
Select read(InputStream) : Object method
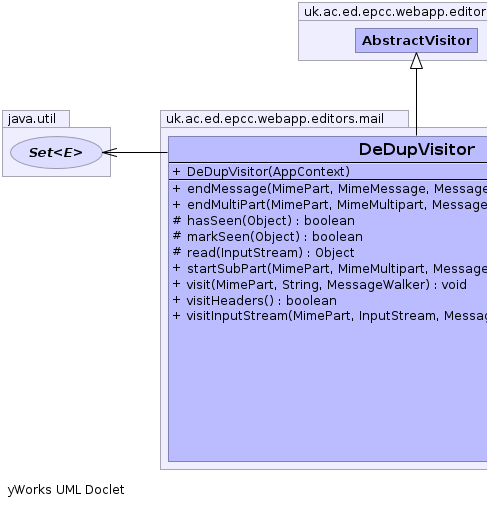(270, 253)
